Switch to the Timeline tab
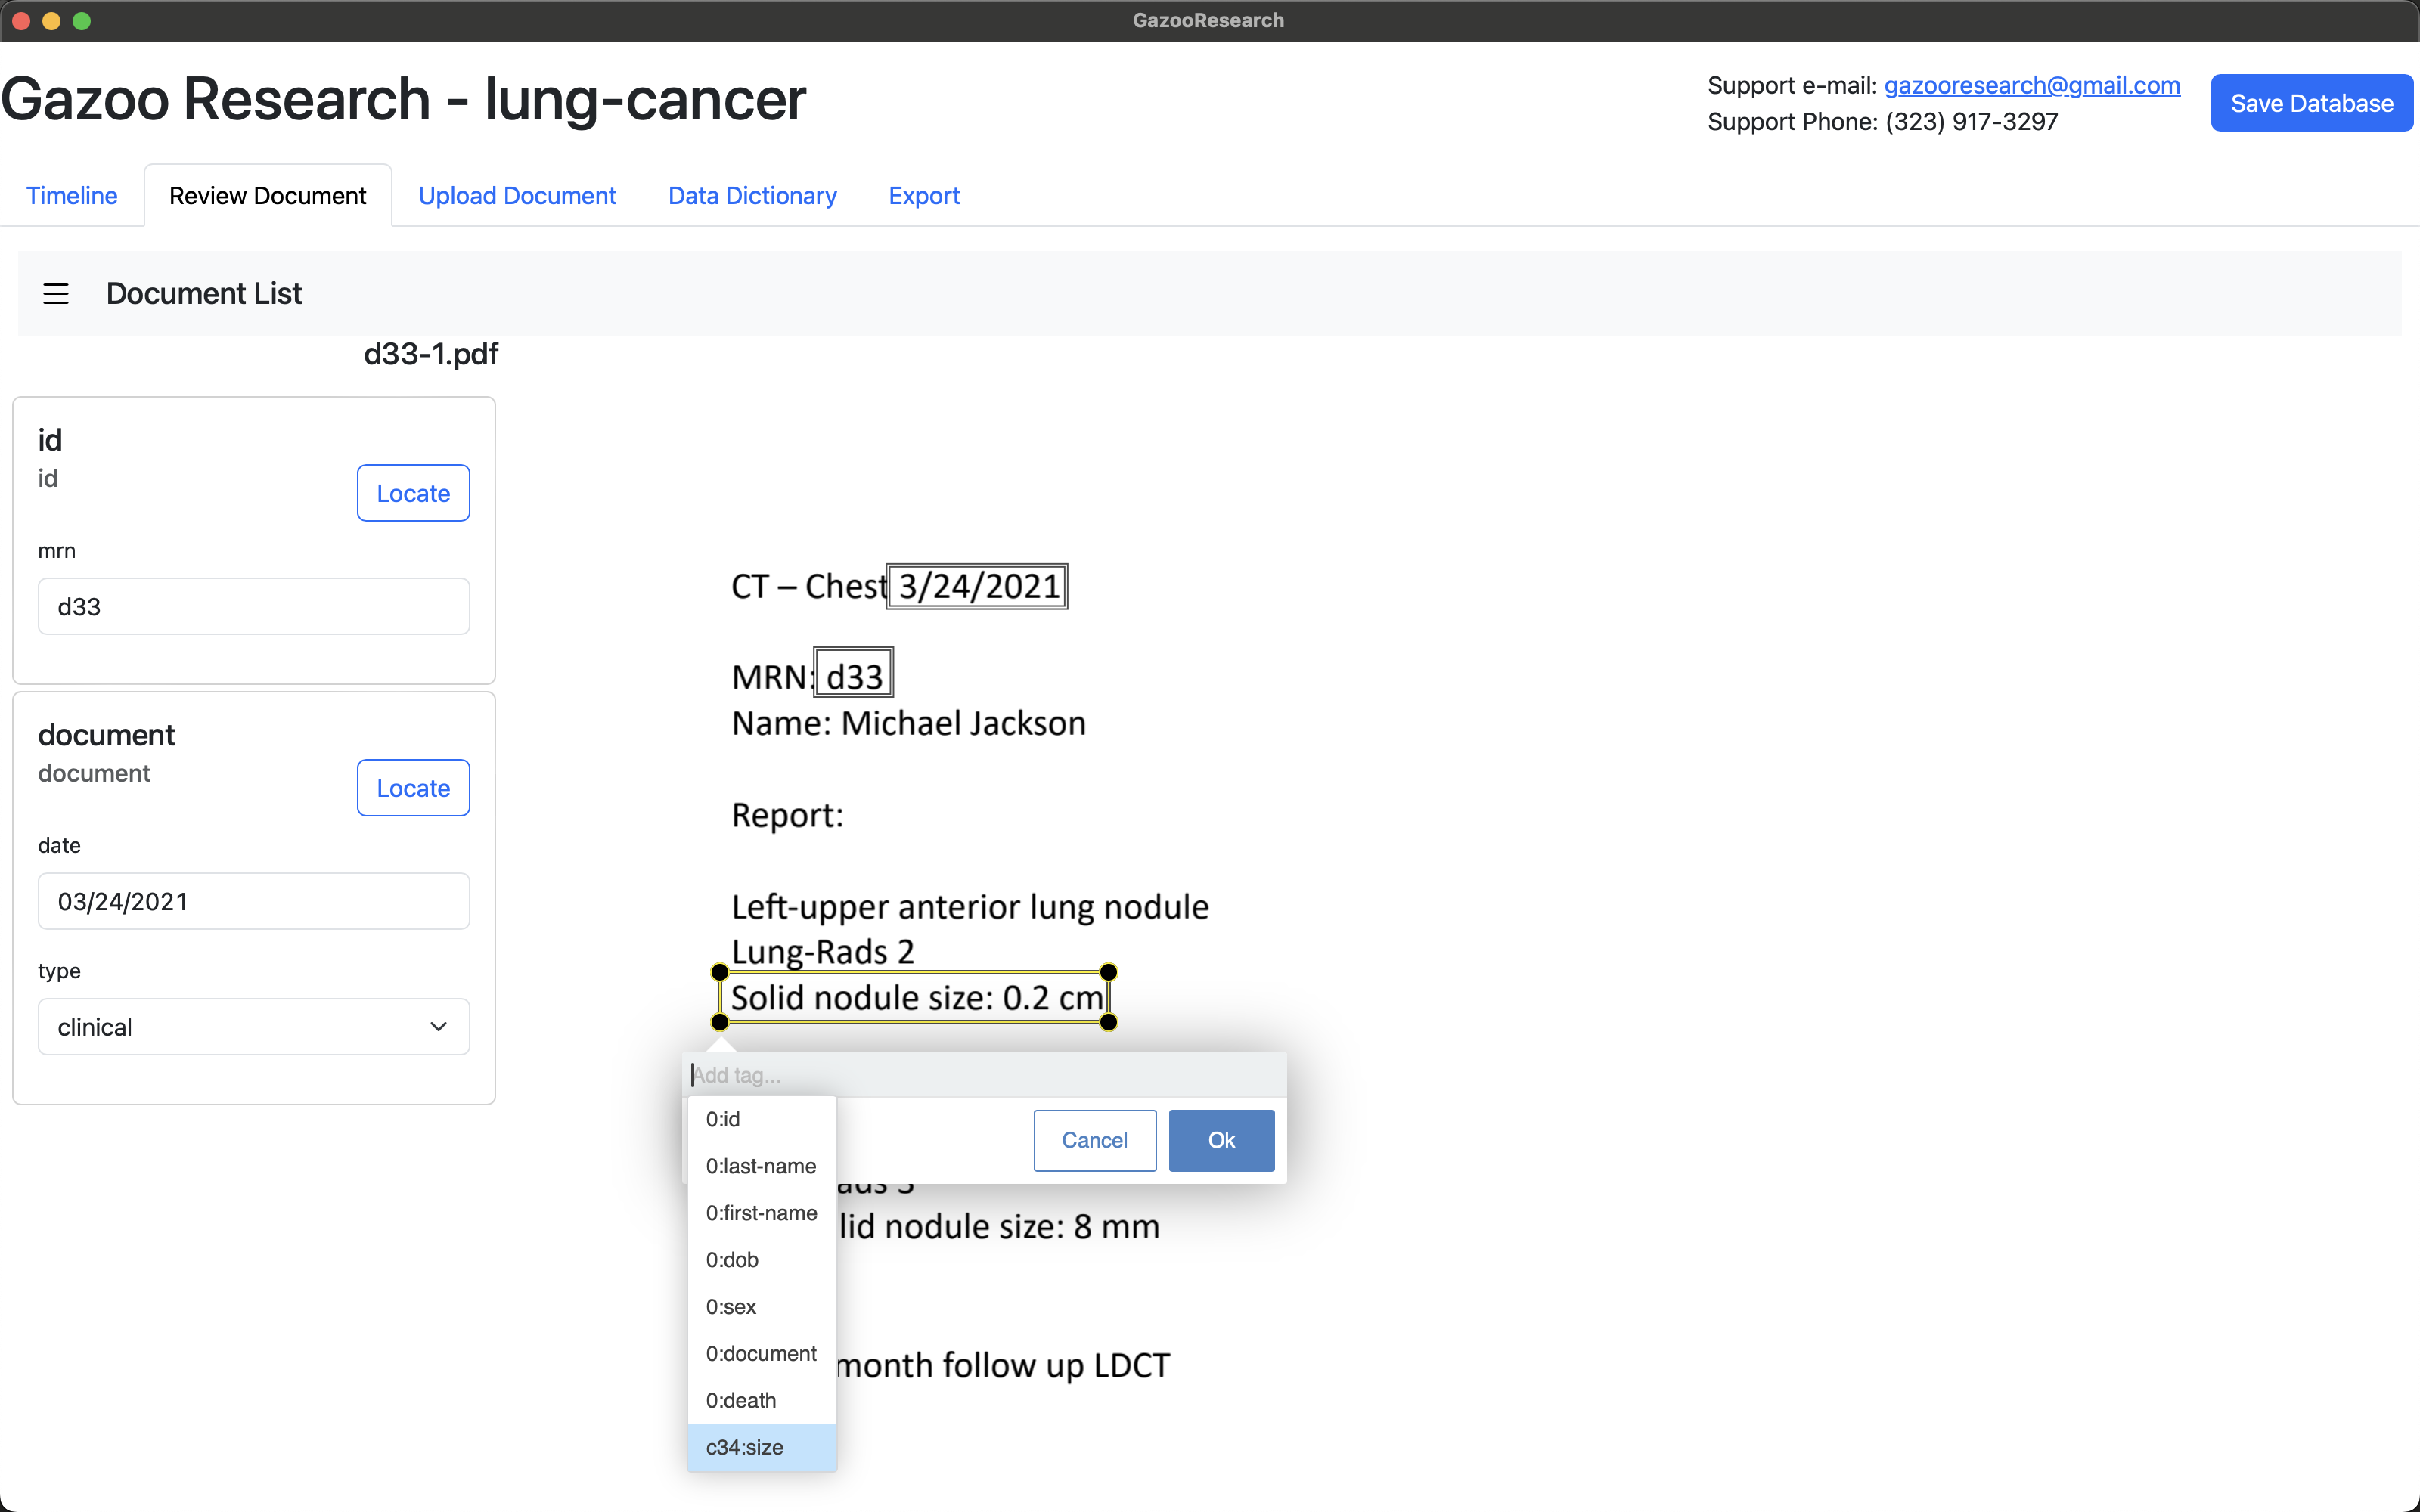This screenshot has width=2420, height=1512. coord(71,195)
